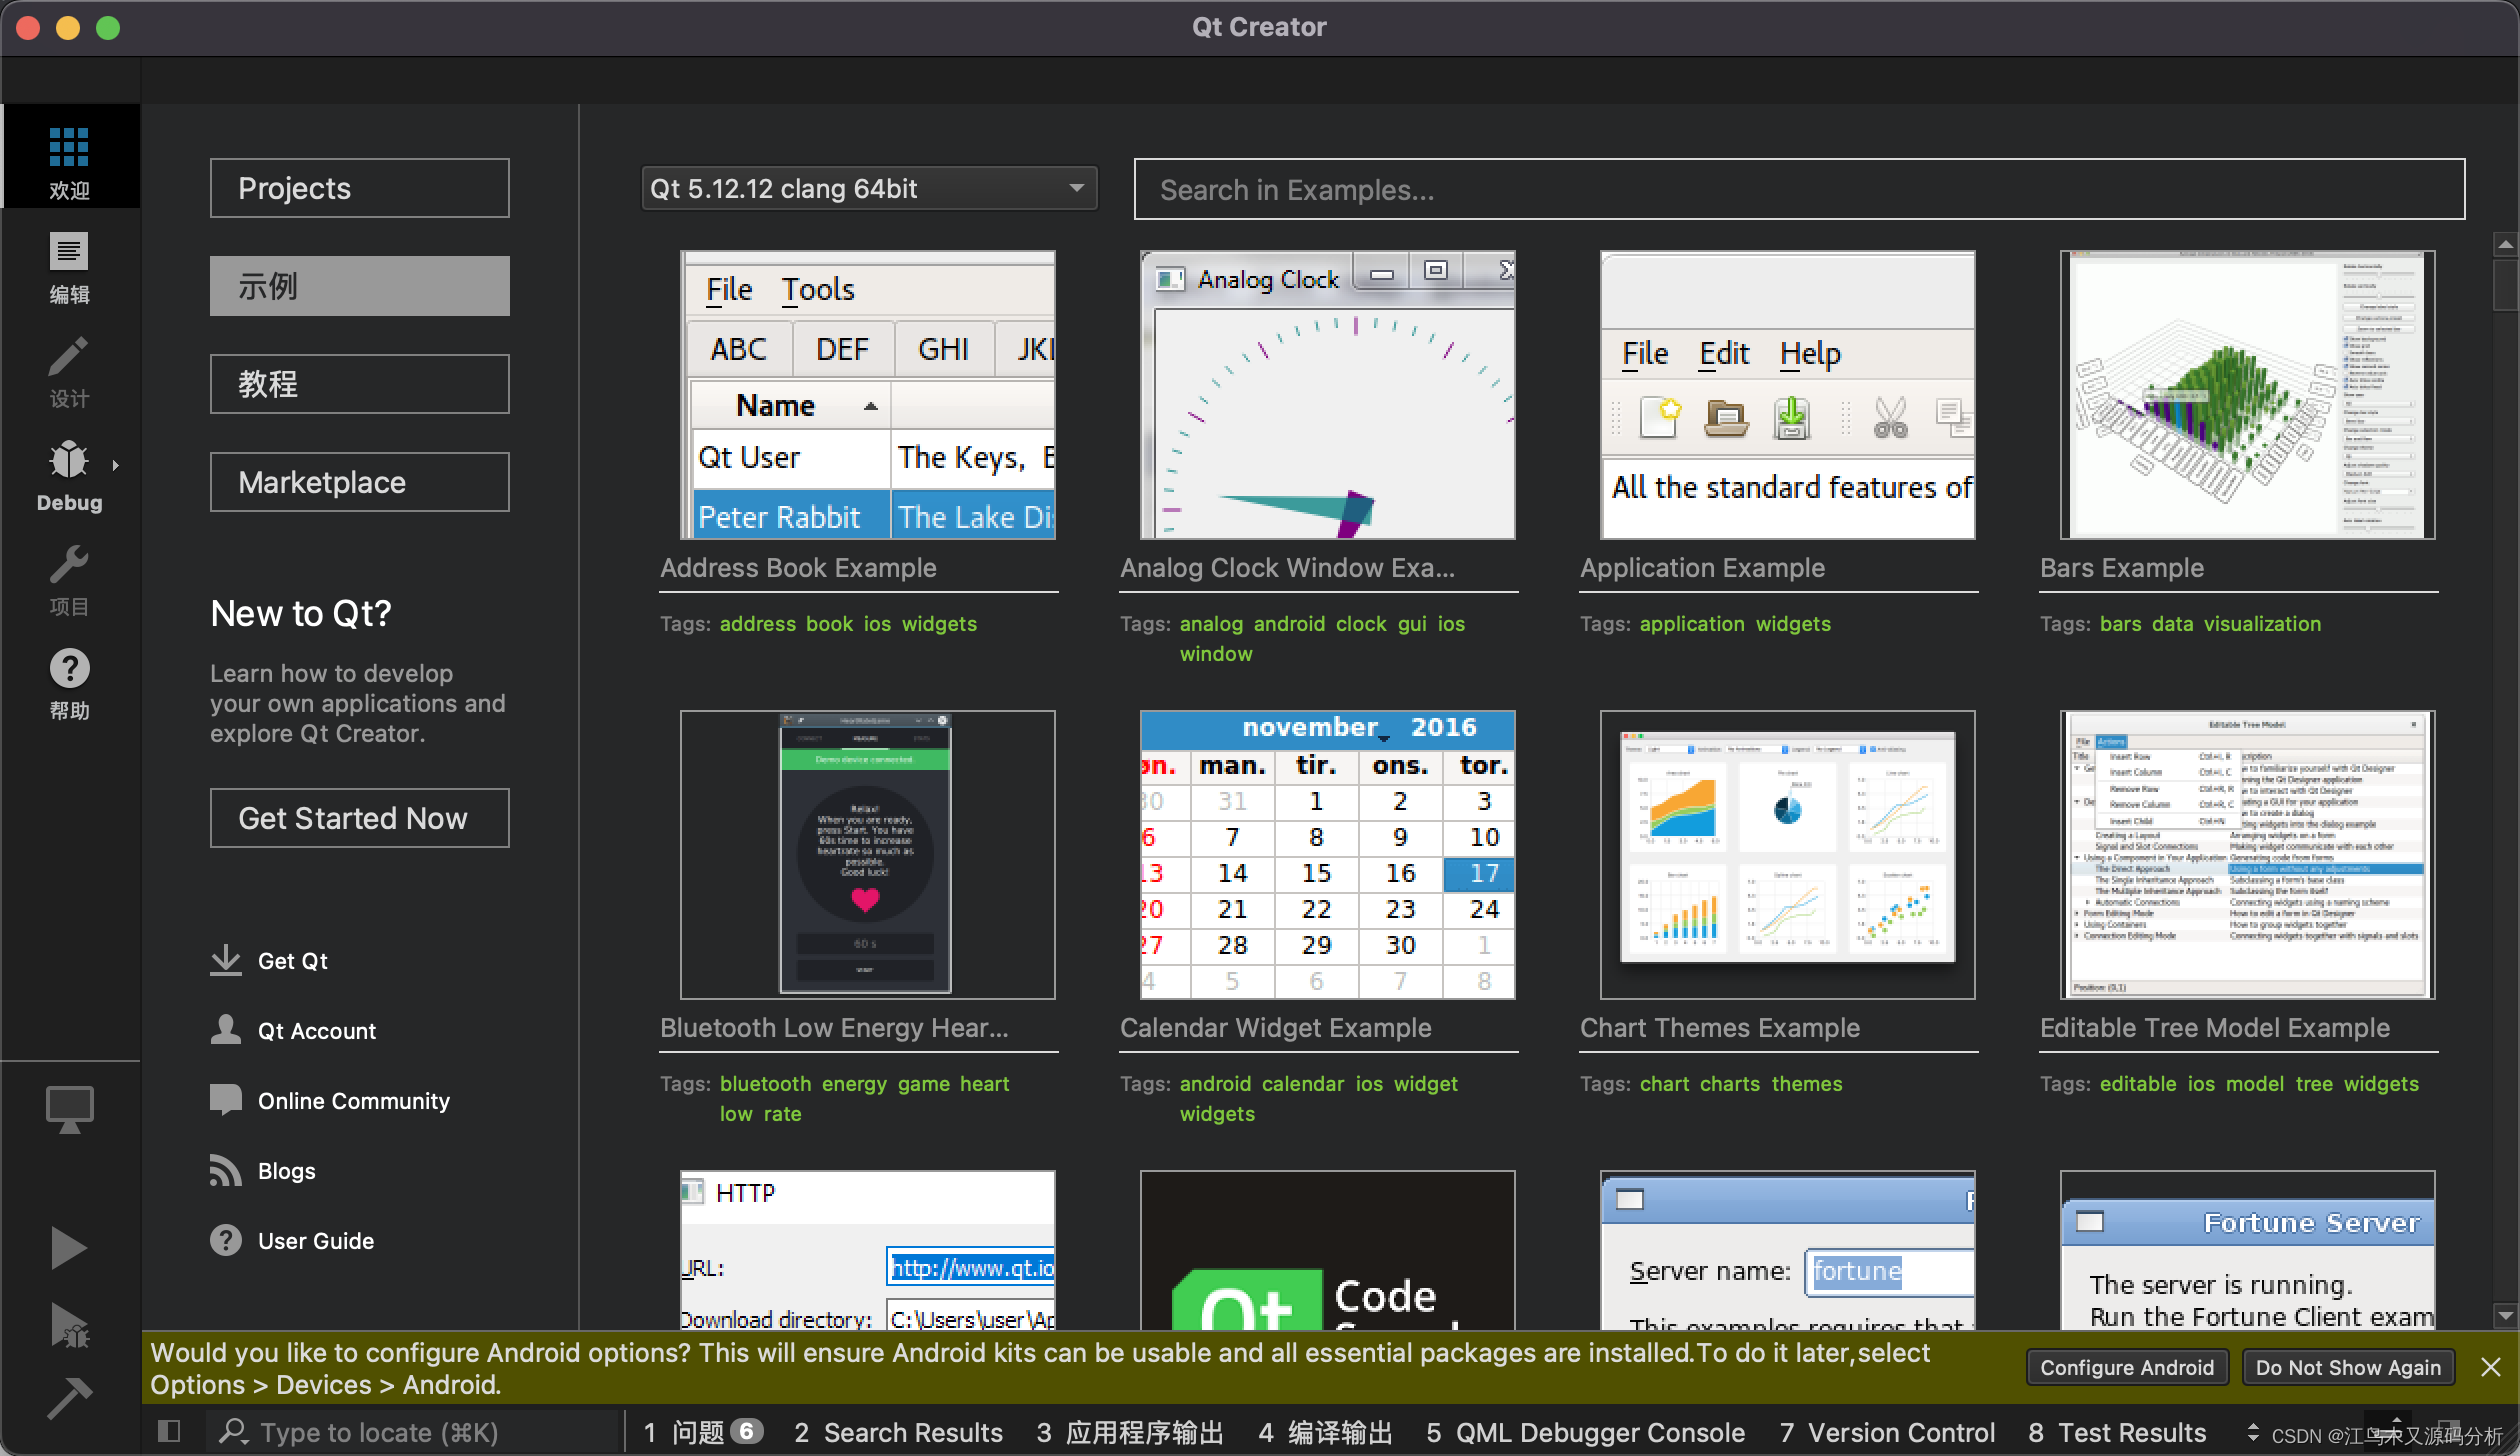This screenshot has height=1456, width=2520.
Task: Filter by the 'application' tag
Action: tap(1692, 624)
